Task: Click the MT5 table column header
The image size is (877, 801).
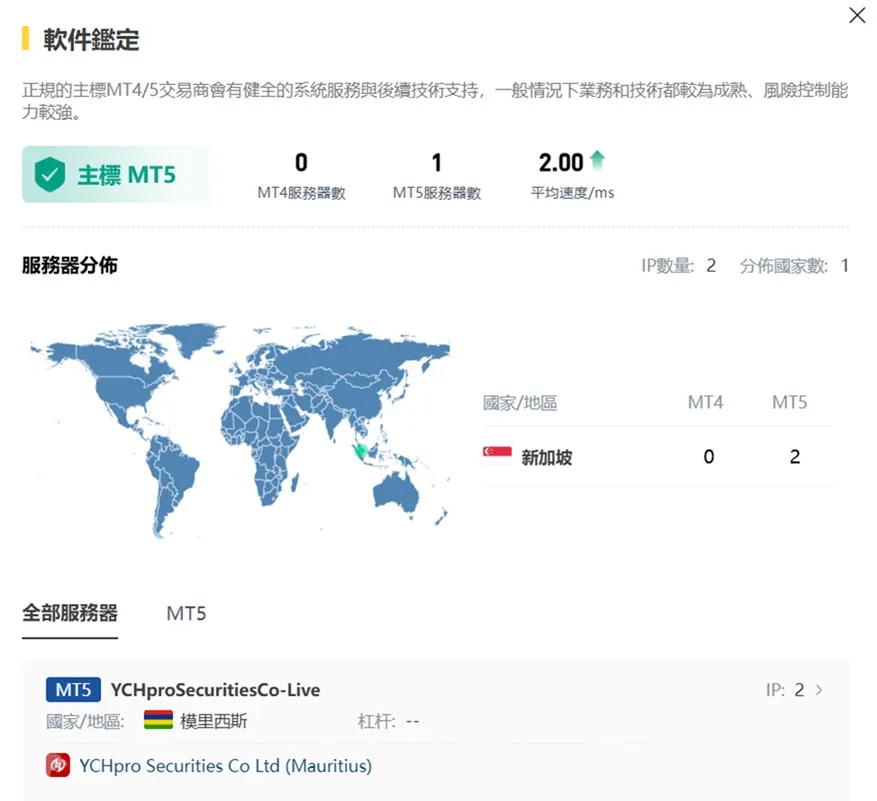Action: click(x=790, y=402)
